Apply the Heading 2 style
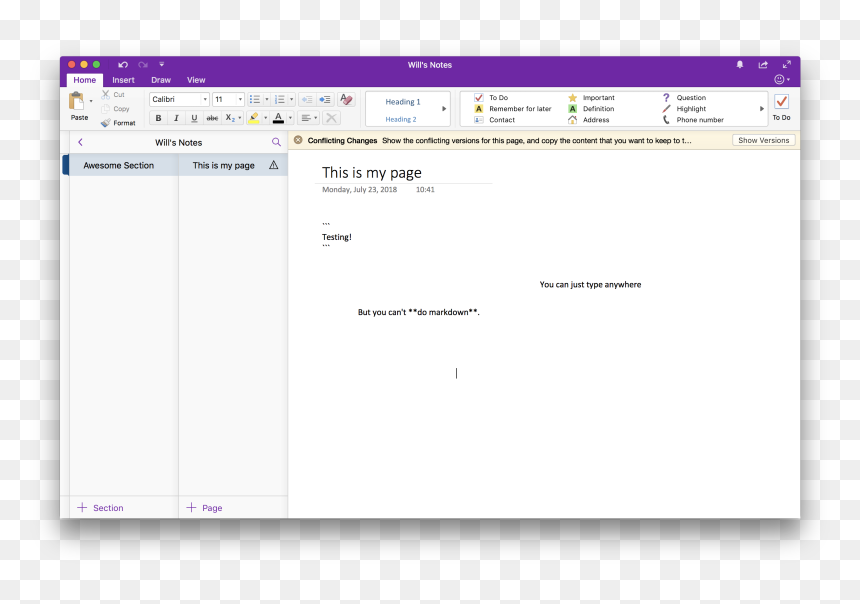The width and height of the screenshot is (860, 604). point(401,119)
